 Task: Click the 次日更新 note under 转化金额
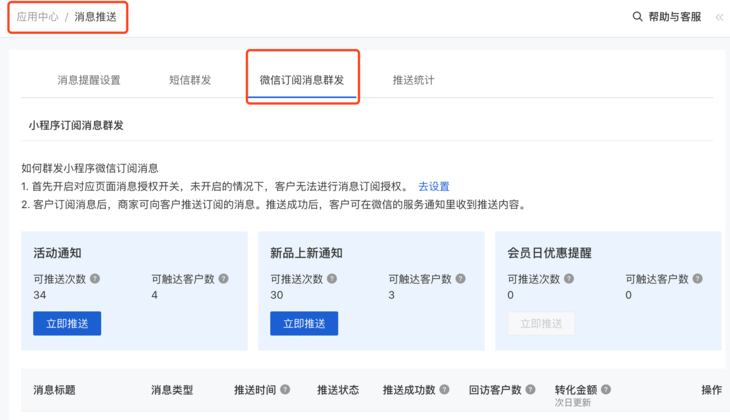click(573, 402)
